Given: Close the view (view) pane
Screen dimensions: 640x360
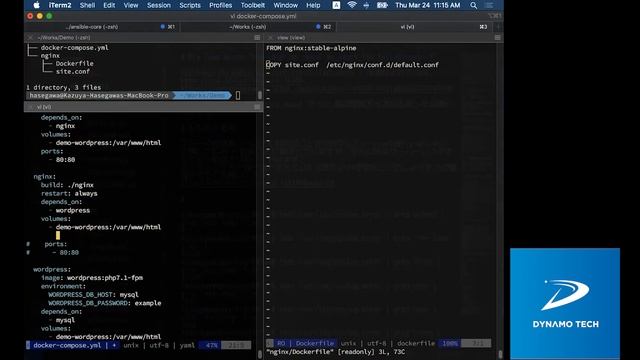Looking at the screenshot, I should pos(270,38).
